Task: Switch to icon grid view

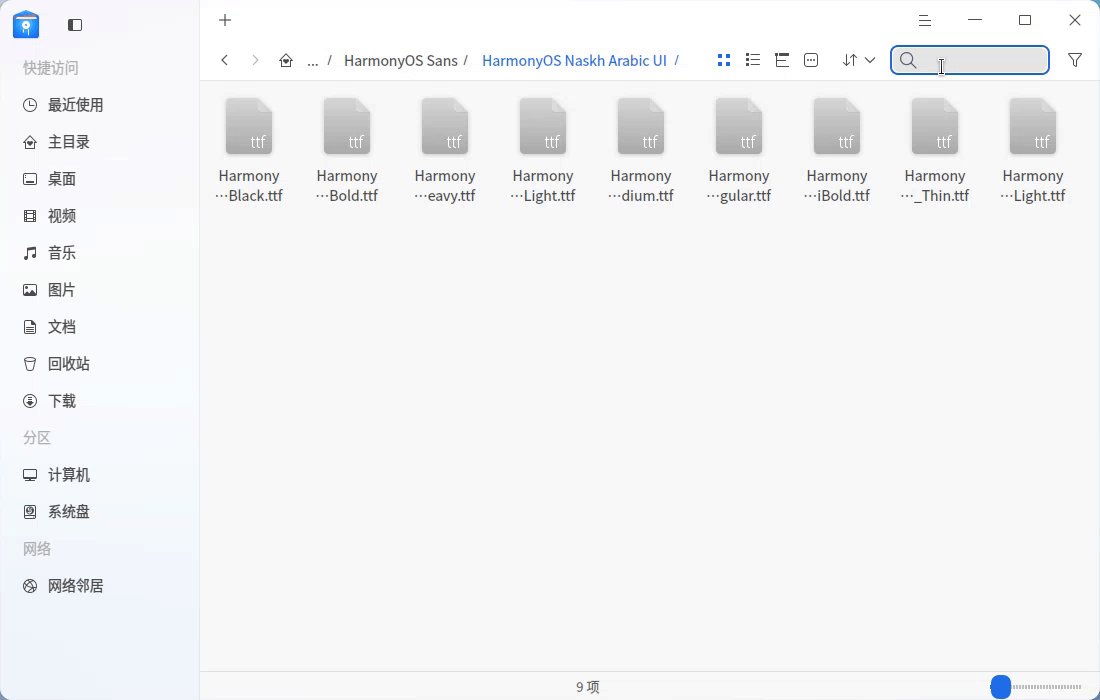Action: pyautogui.click(x=724, y=60)
